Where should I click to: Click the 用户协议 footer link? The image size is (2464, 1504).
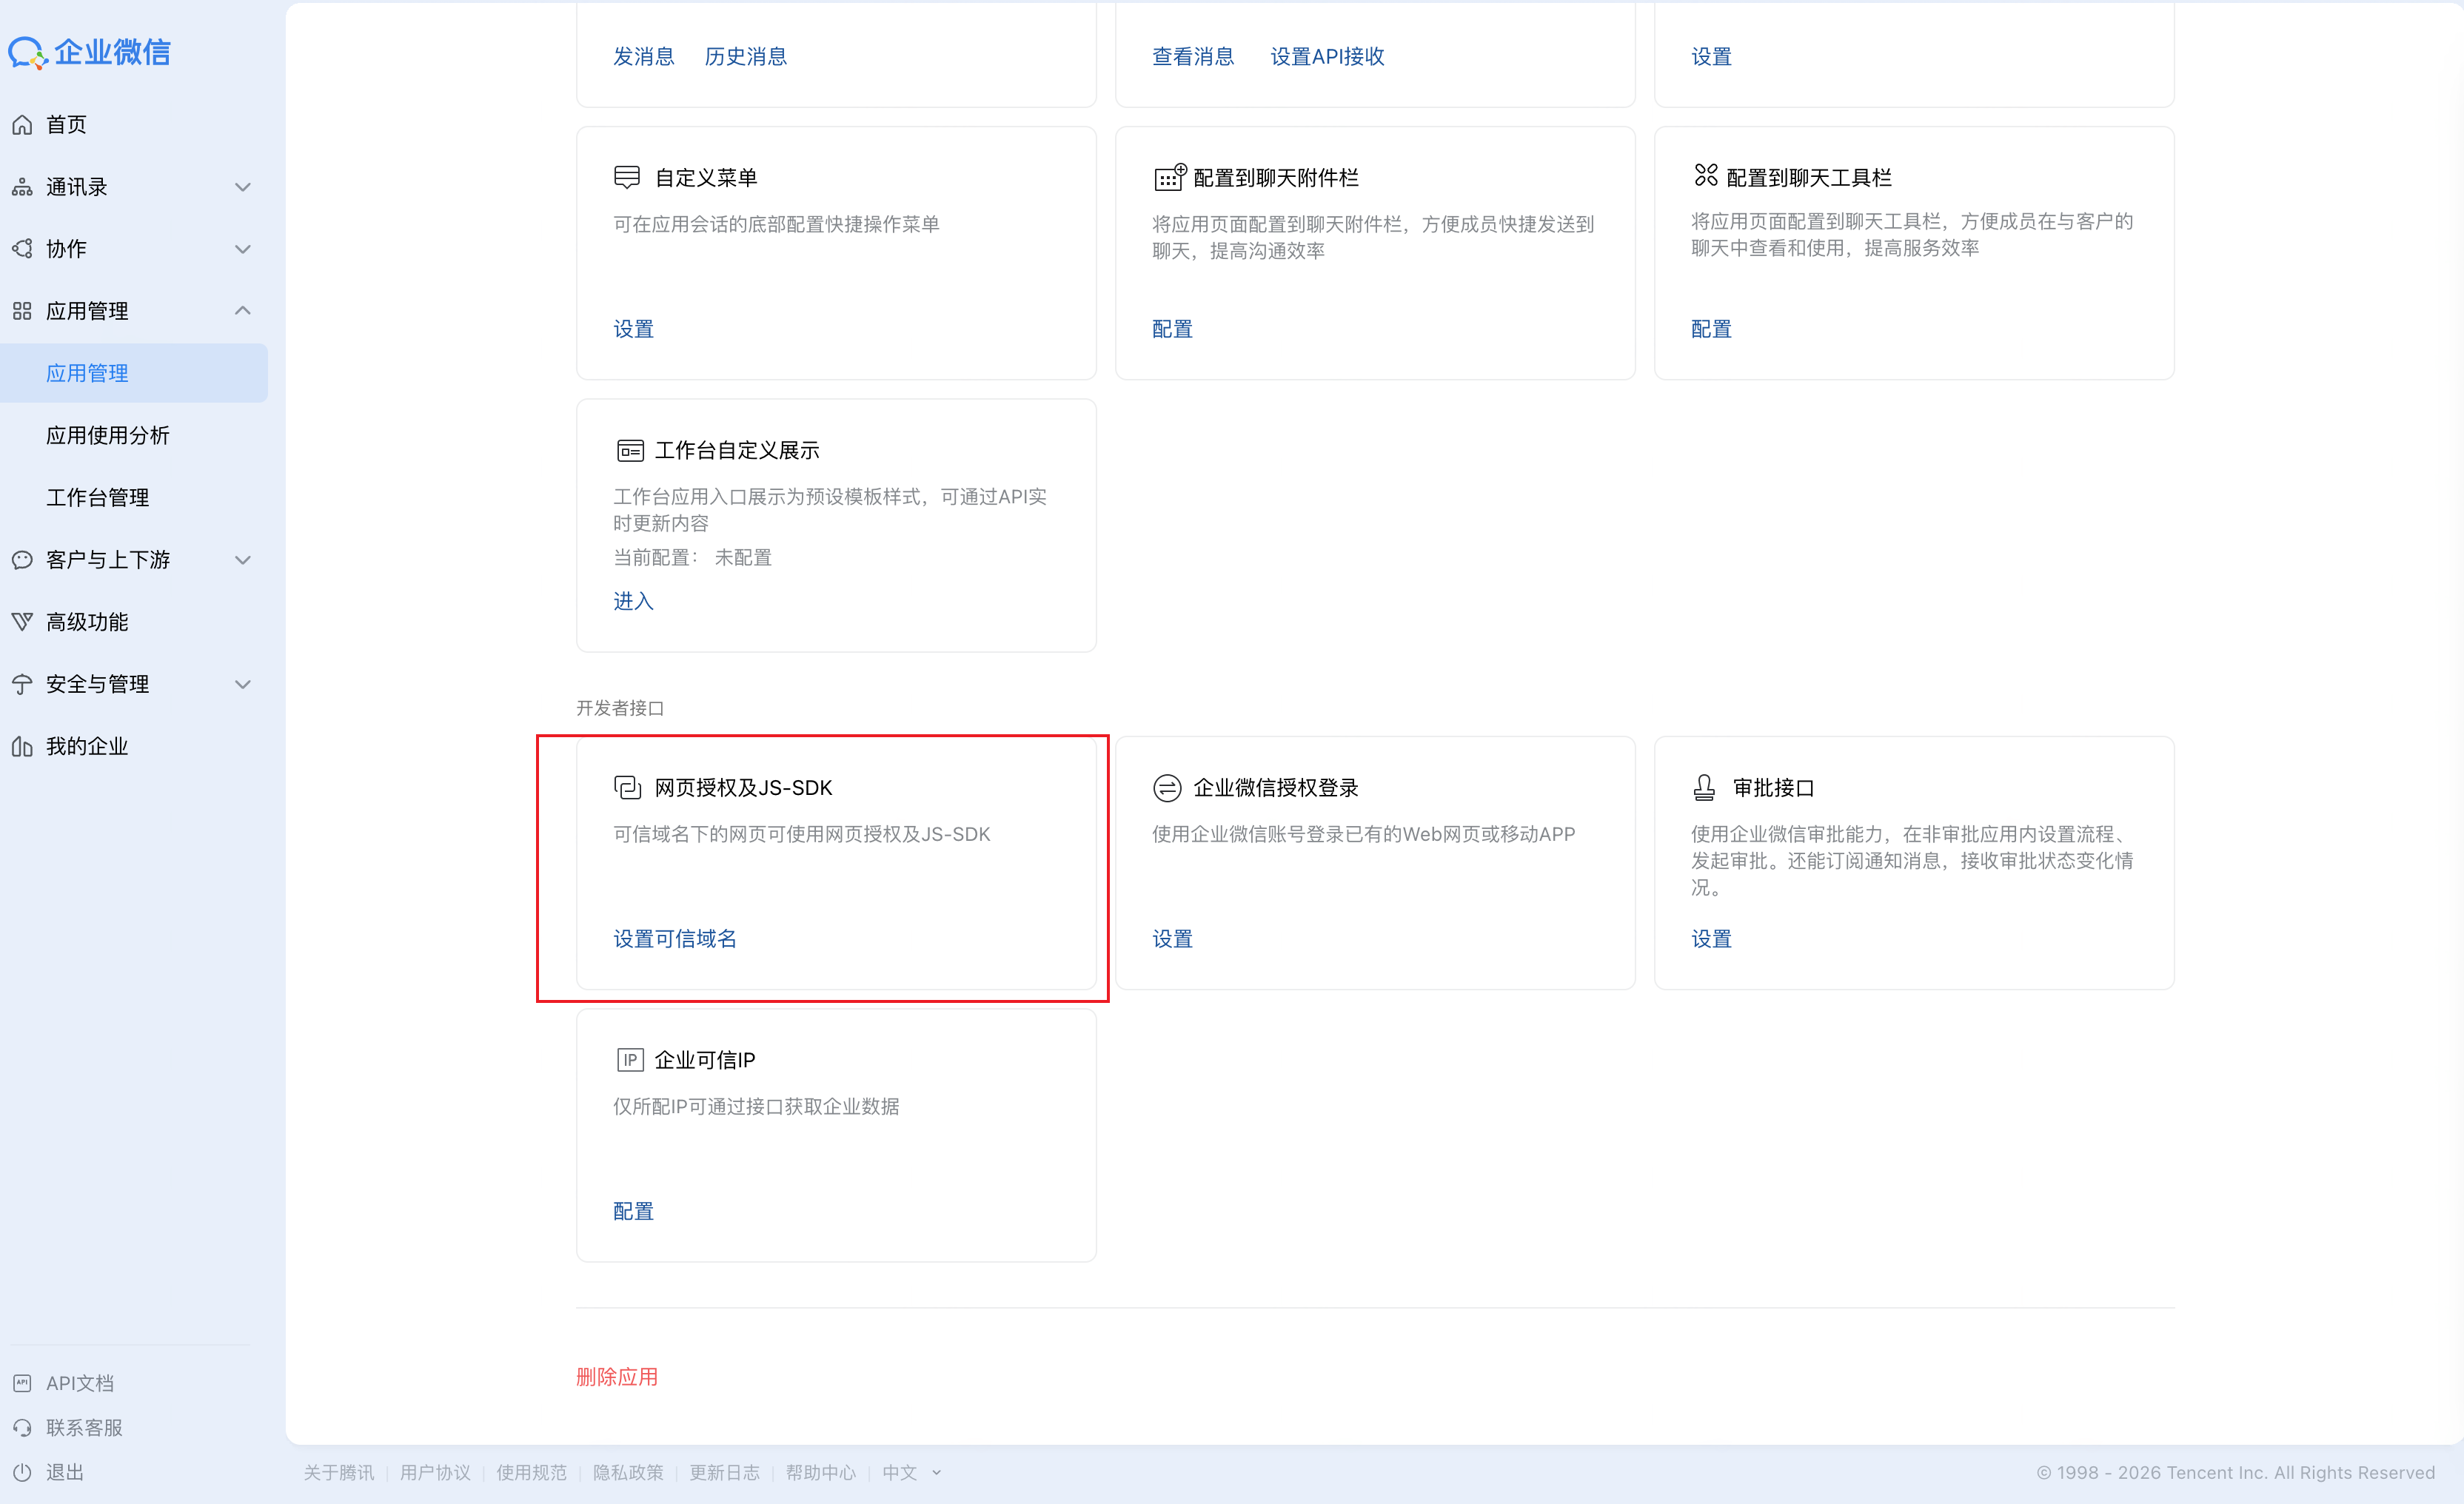click(x=435, y=1472)
